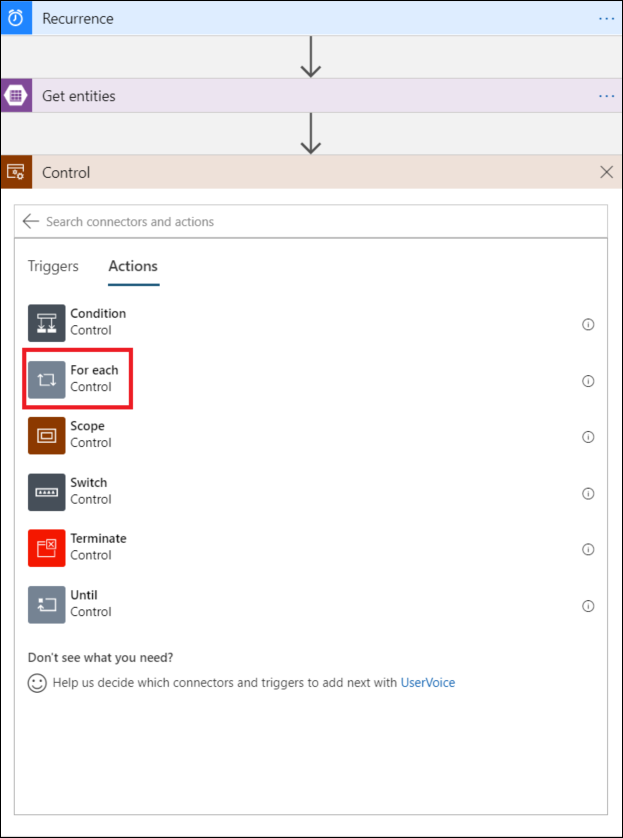Show info for the Until action
The image size is (623, 838).
point(588,606)
